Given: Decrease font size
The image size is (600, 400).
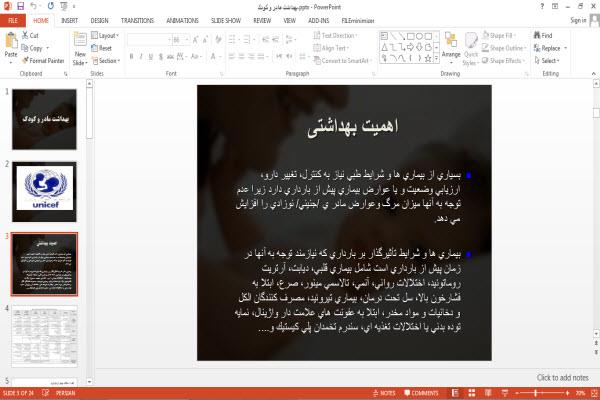Looking at the screenshot, I should (x=205, y=39).
